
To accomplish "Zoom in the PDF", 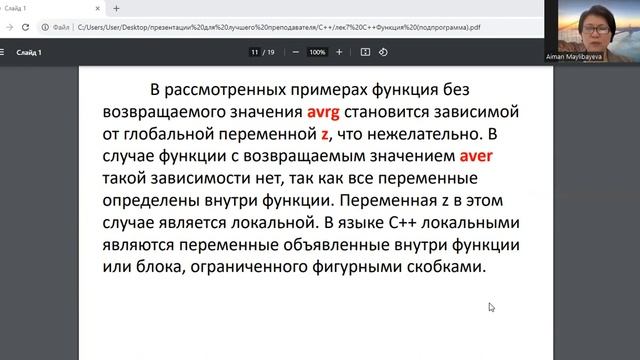I will 339,52.
